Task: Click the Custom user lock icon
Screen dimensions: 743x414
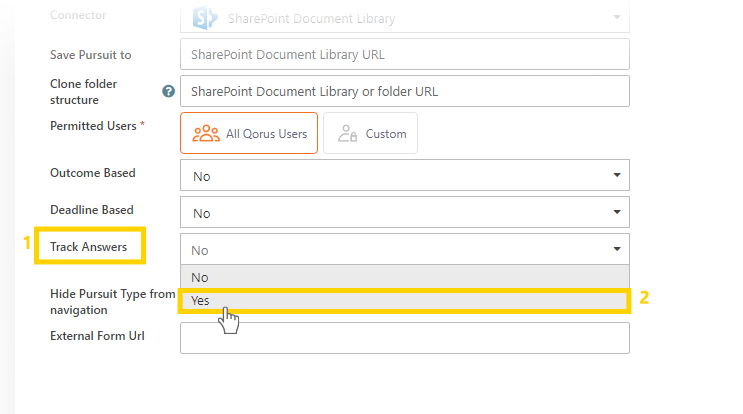Action: (347, 134)
